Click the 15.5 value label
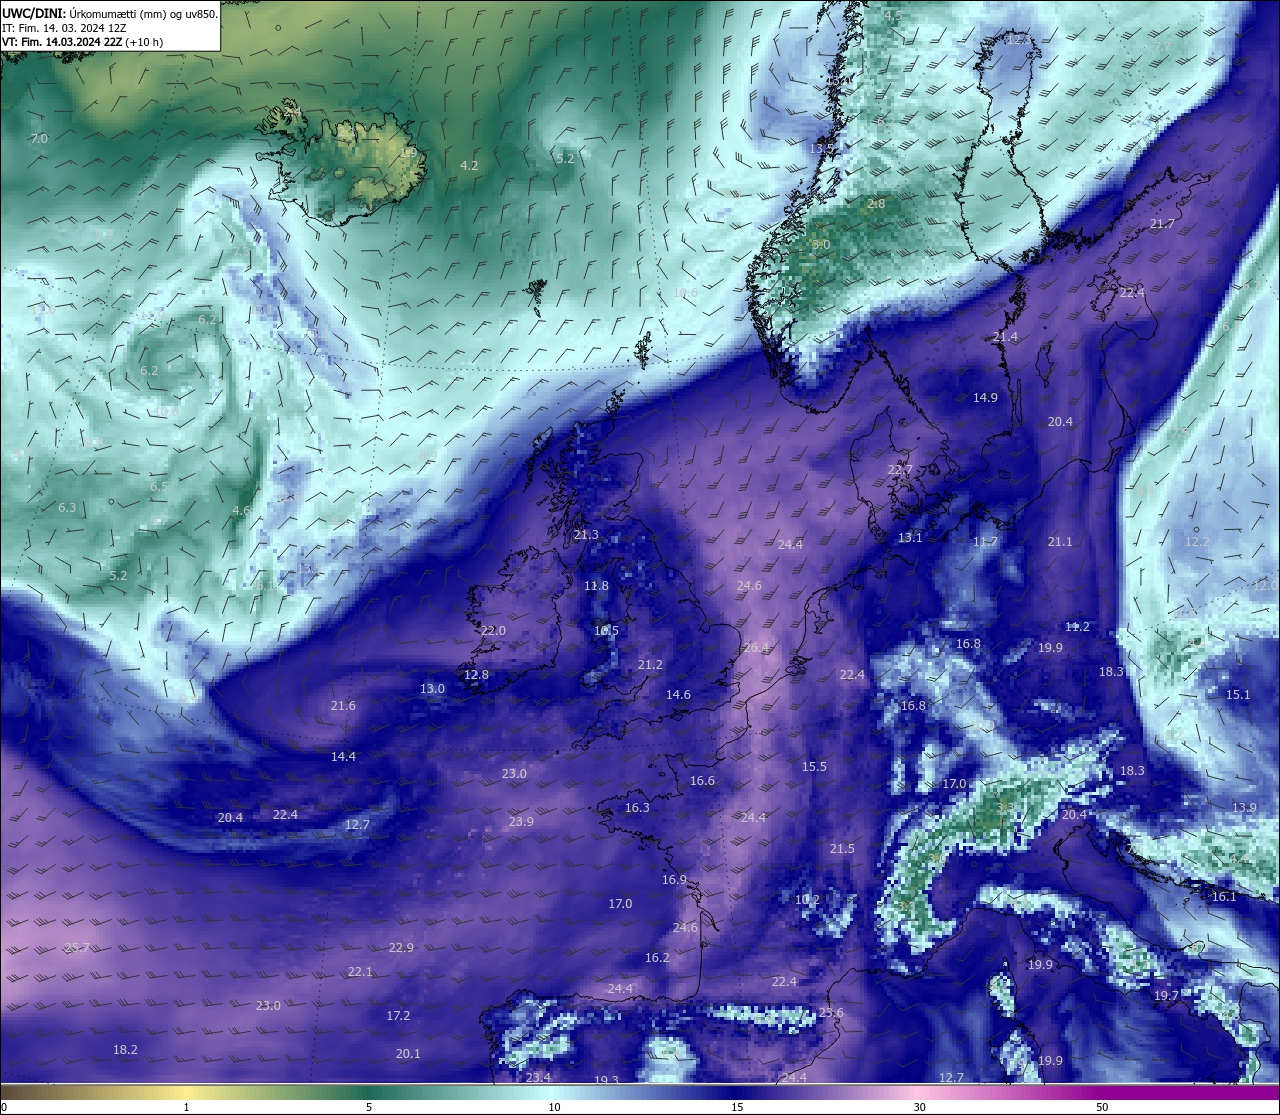The width and height of the screenshot is (1280, 1115). (814, 766)
